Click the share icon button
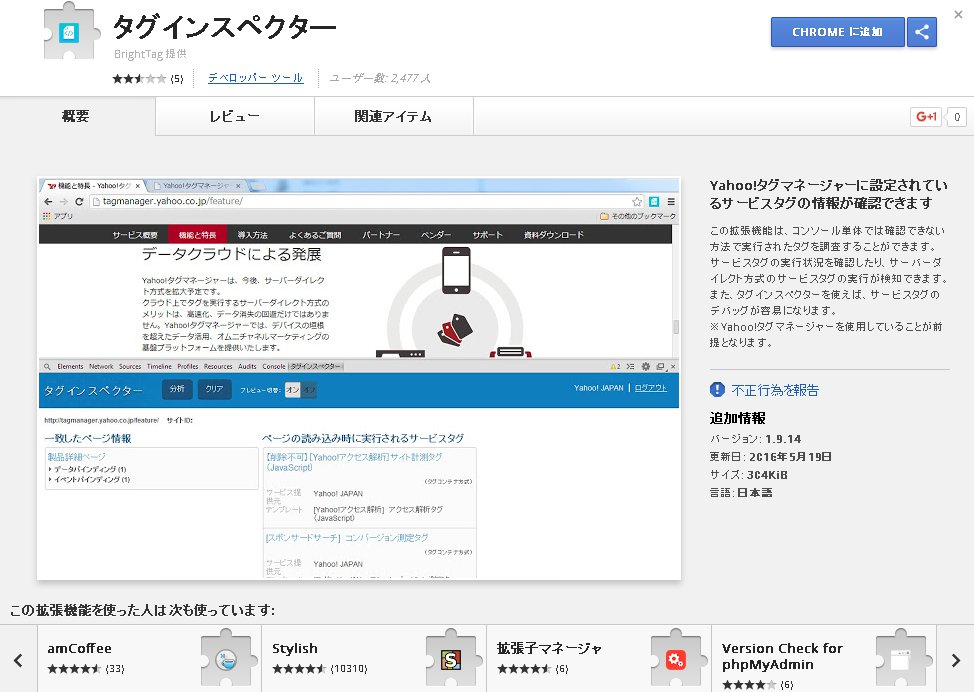Image resolution: width=974 pixels, height=692 pixels. pos(922,32)
